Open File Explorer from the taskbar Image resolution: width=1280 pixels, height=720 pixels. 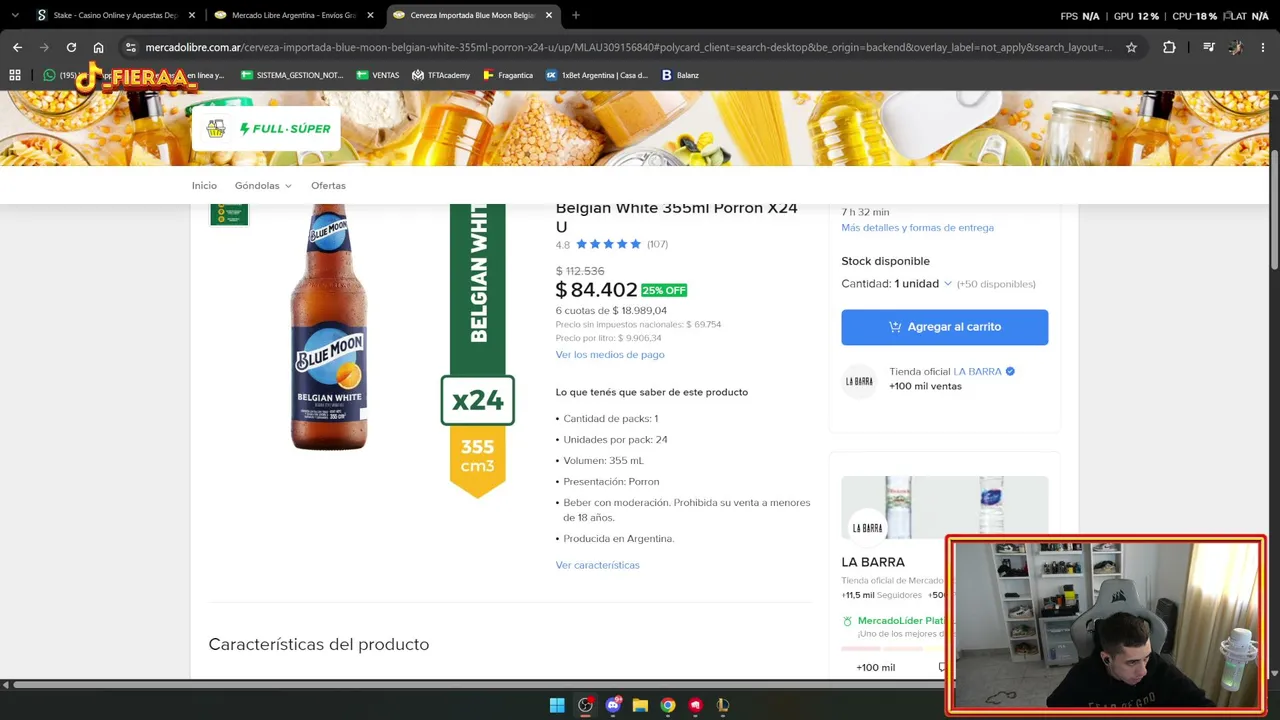click(640, 705)
